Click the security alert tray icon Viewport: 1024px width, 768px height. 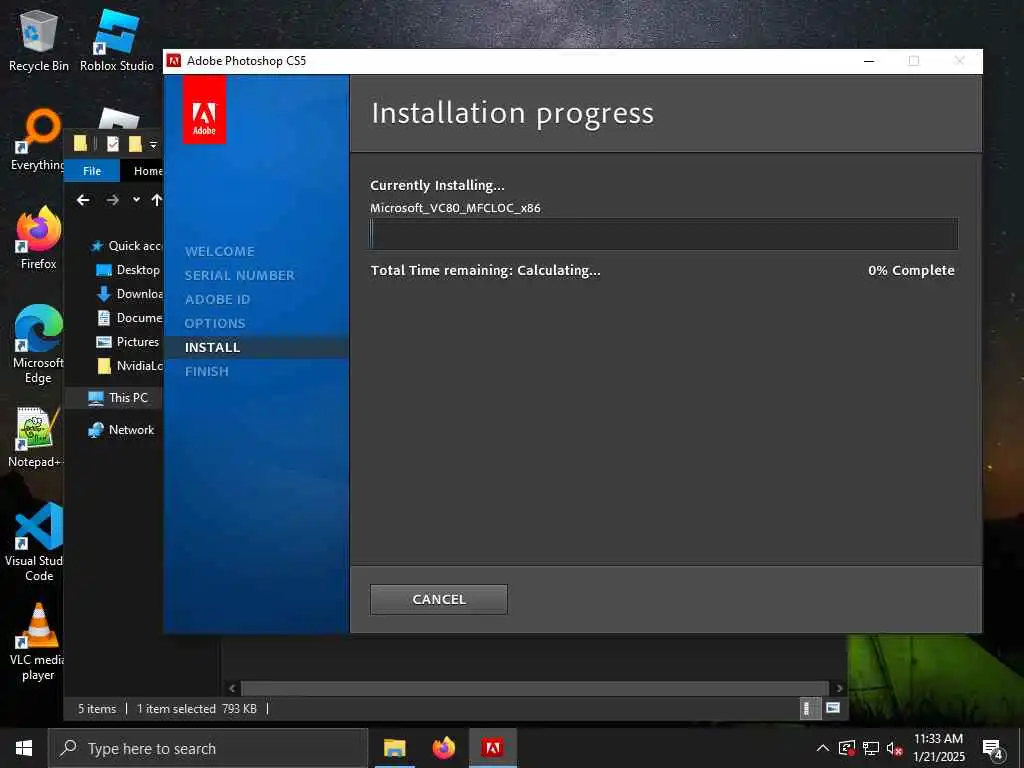pos(847,748)
